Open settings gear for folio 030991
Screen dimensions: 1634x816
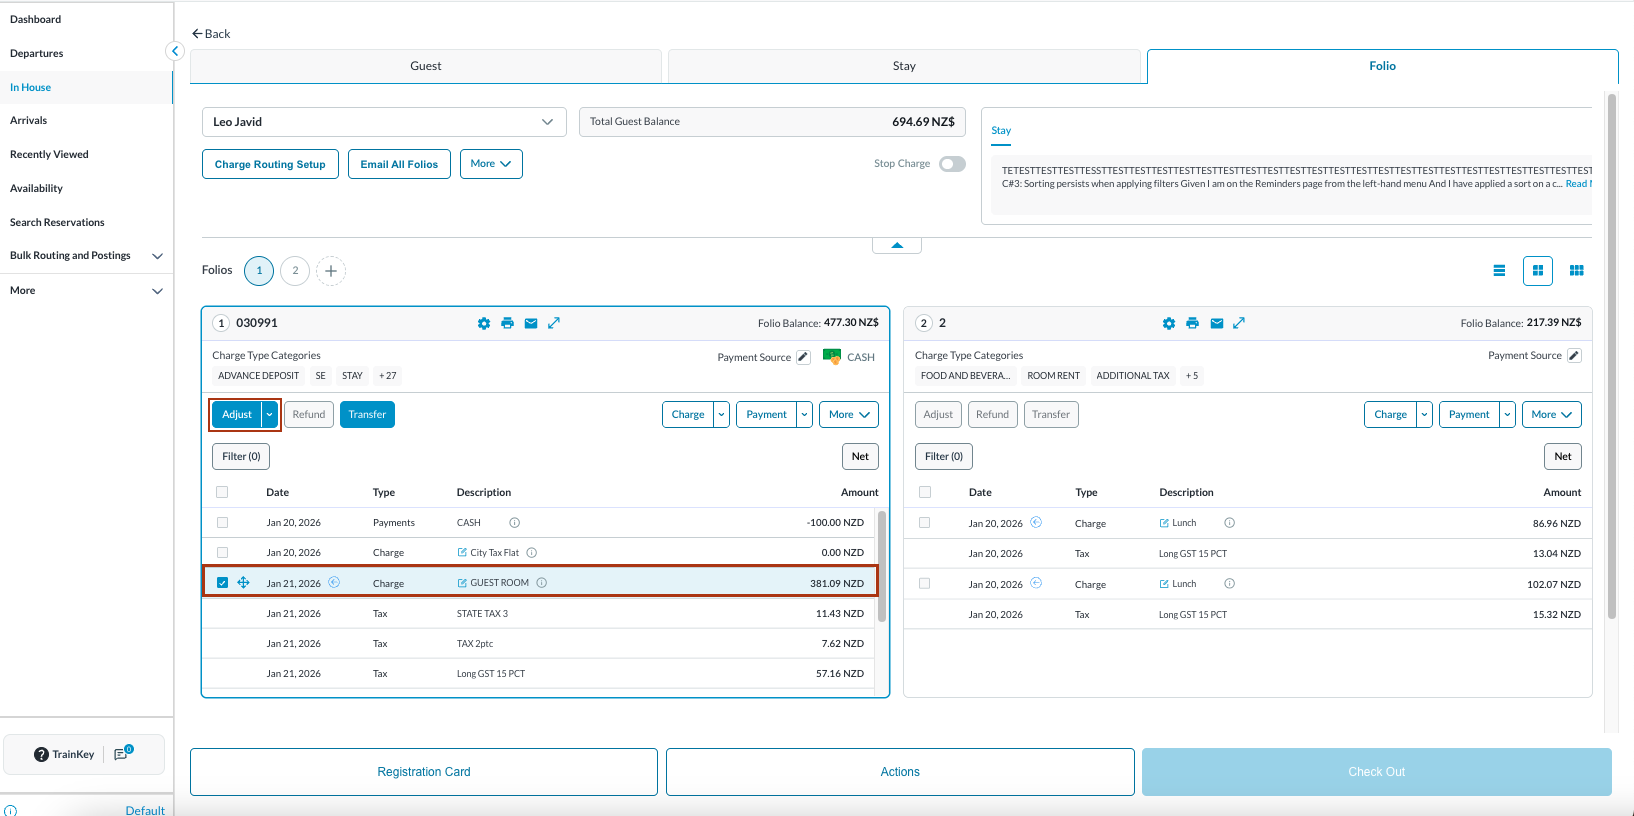pos(484,323)
